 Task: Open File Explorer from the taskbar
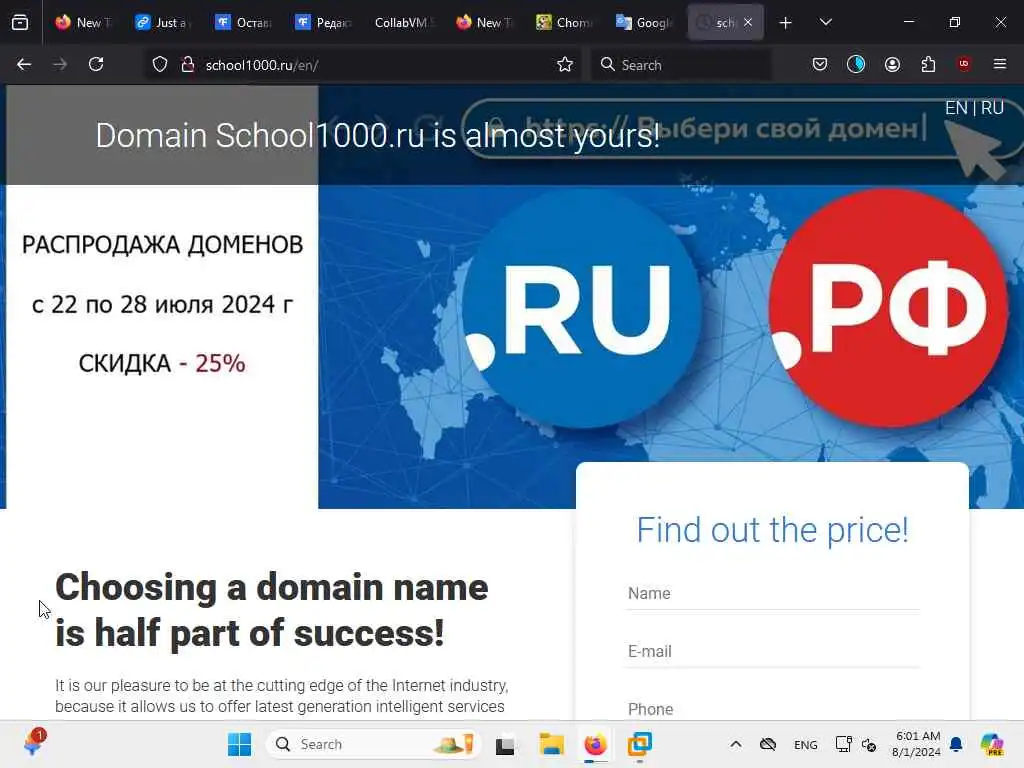[551, 744]
